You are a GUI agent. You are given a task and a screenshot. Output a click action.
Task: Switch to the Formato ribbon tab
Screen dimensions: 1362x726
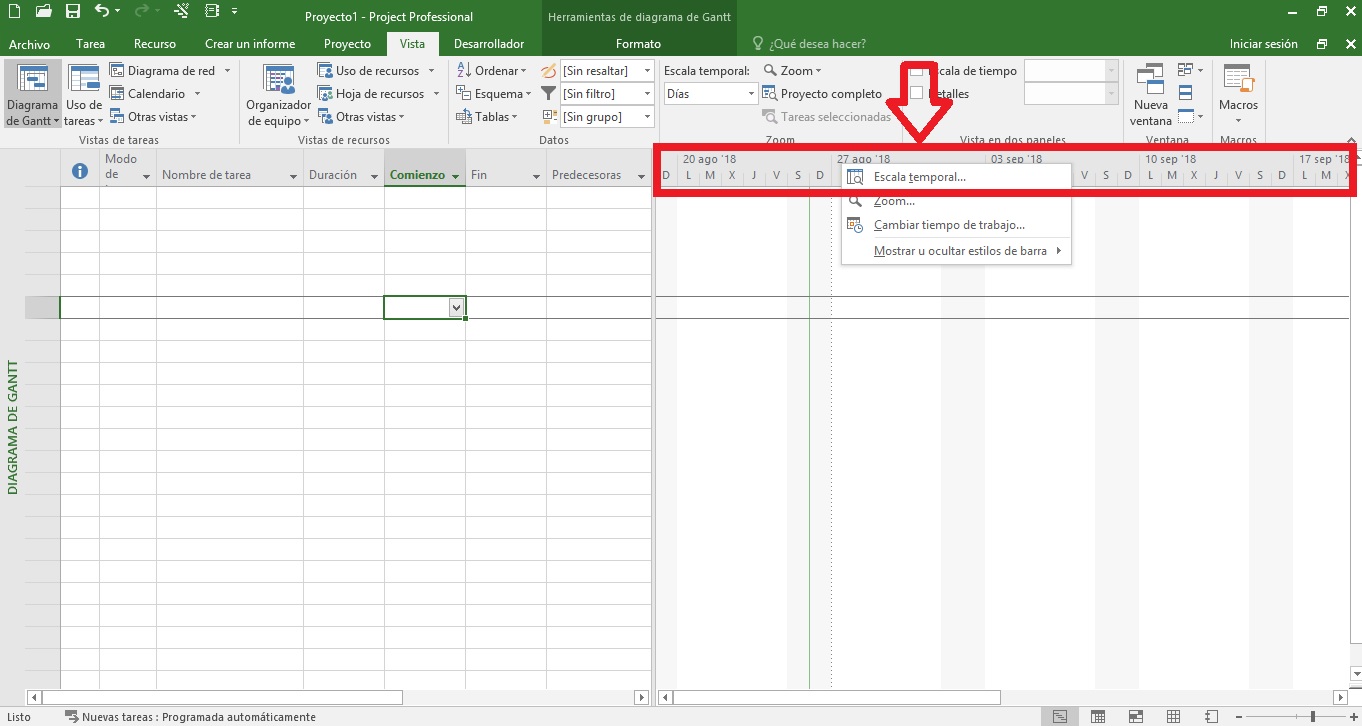[637, 43]
